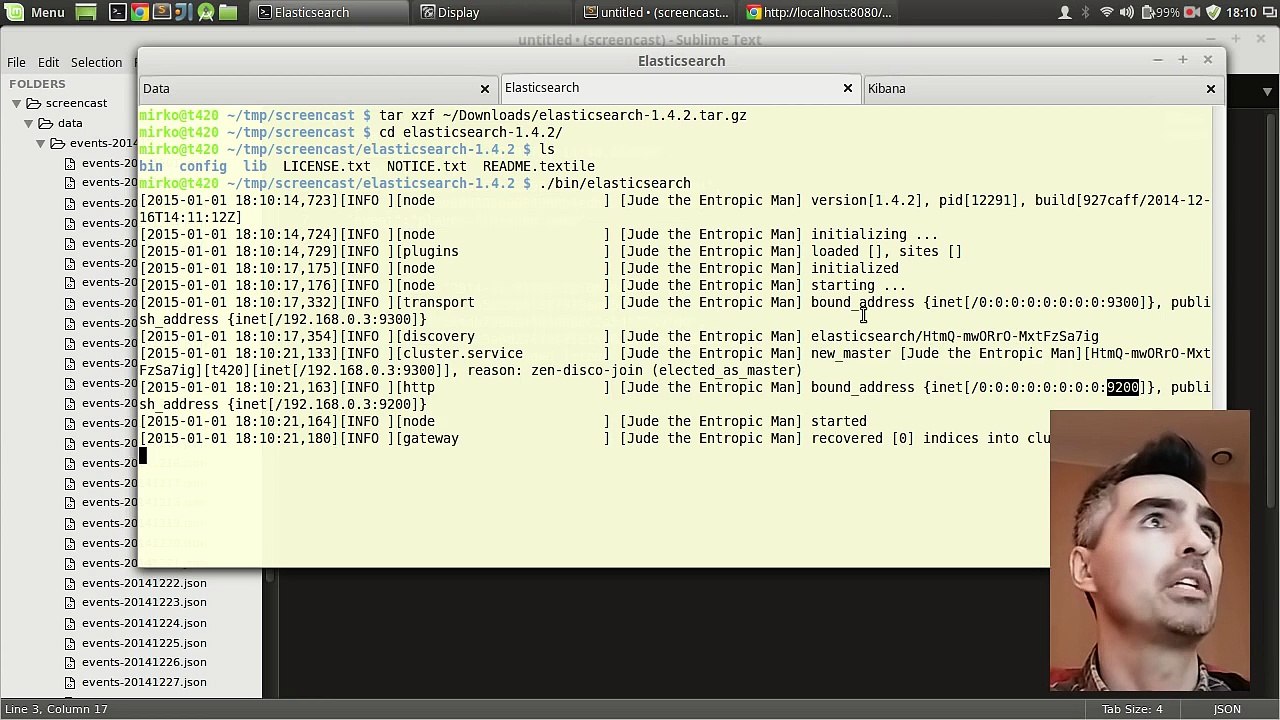Click the highlighted 9200 port in terminal
Screen dimensions: 1280x720
pyautogui.click(x=1122, y=387)
